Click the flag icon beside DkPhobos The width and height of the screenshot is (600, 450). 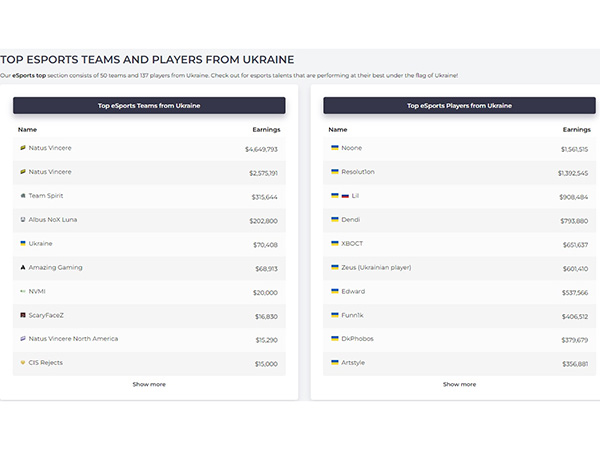(335, 339)
